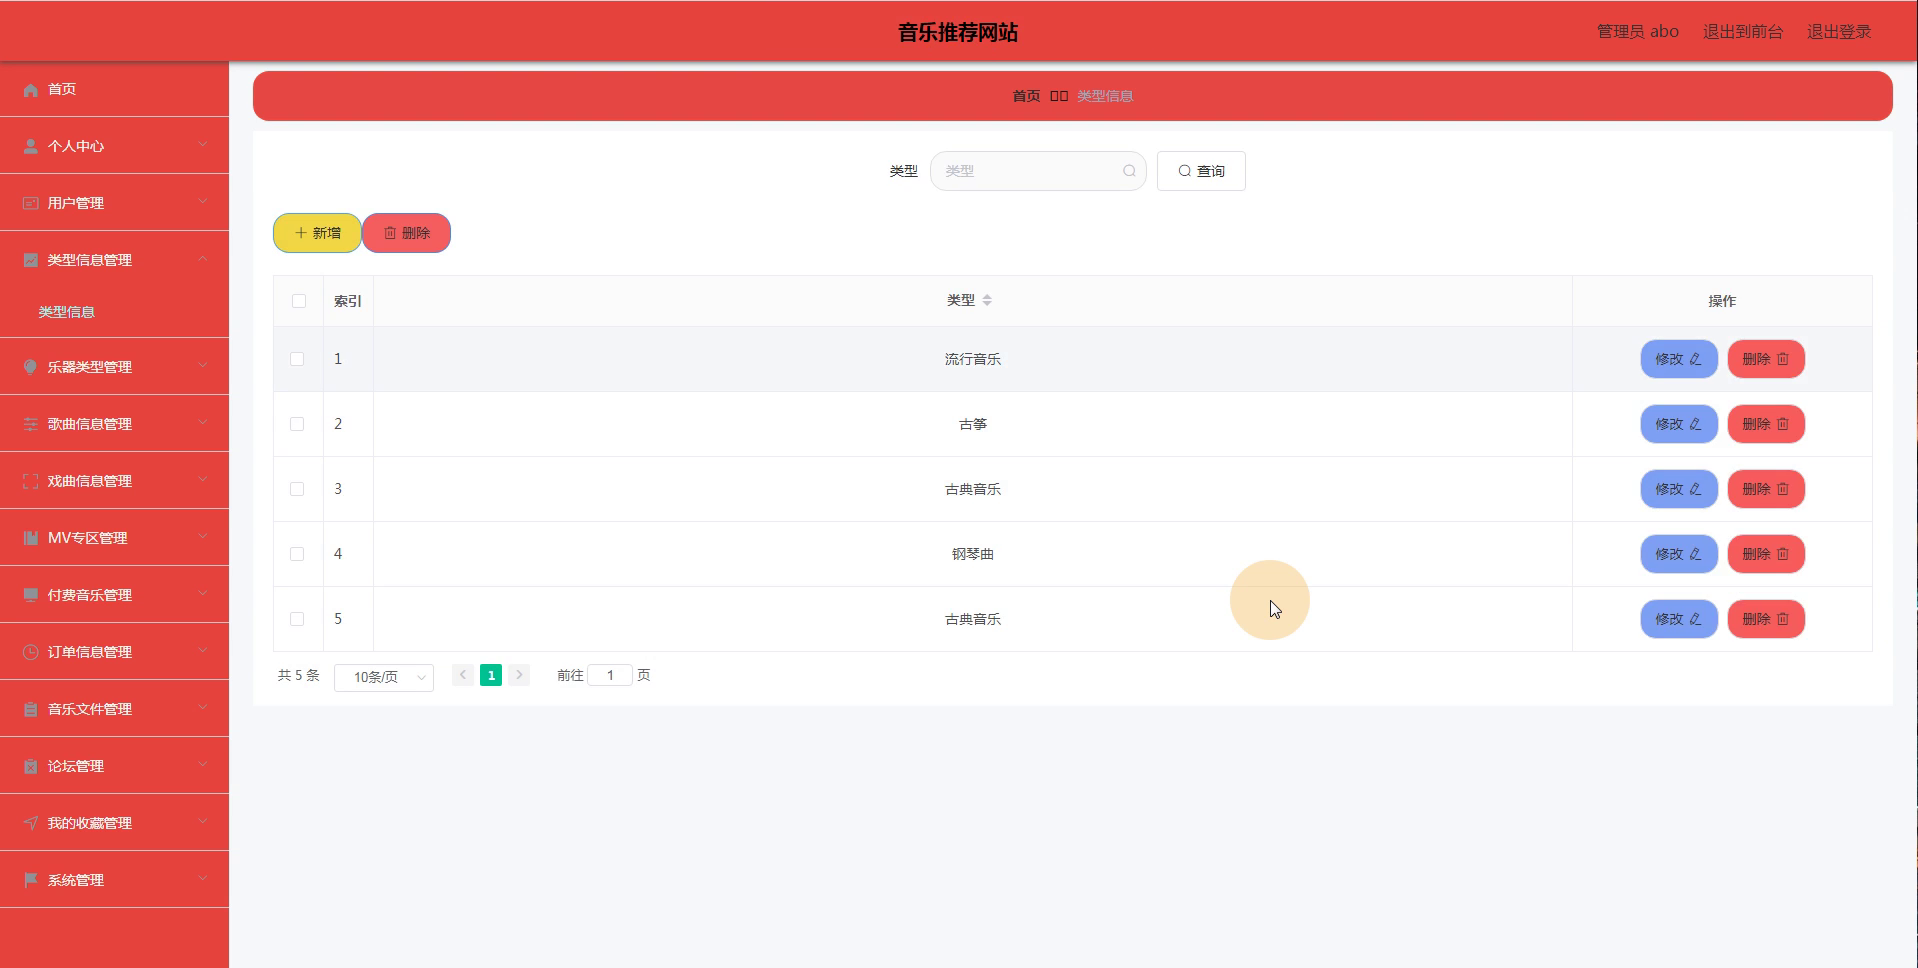Viewport: 1918px width, 968px height.
Task: Click 退出登录 in the header
Action: (x=1839, y=32)
